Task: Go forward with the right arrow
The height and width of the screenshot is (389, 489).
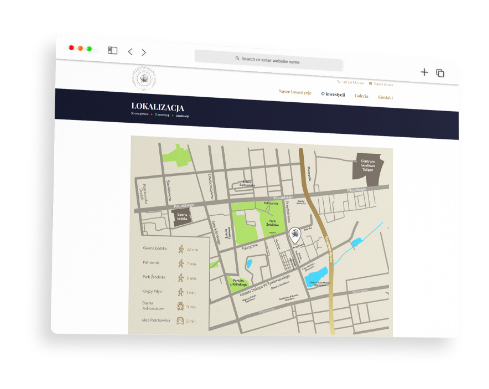Action: pyautogui.click(x=144, y=52)
